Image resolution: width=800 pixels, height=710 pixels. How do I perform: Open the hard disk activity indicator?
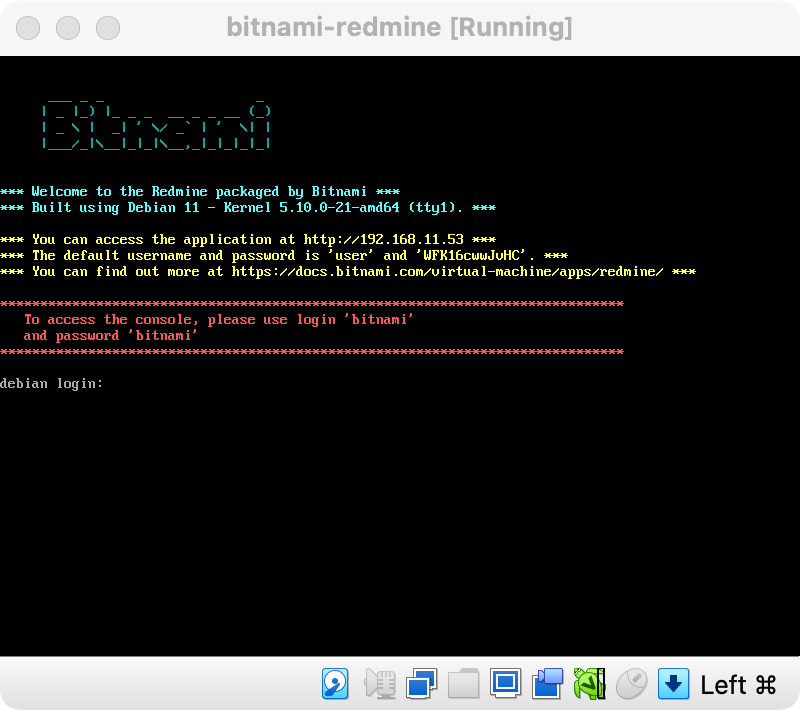(335, 683)
